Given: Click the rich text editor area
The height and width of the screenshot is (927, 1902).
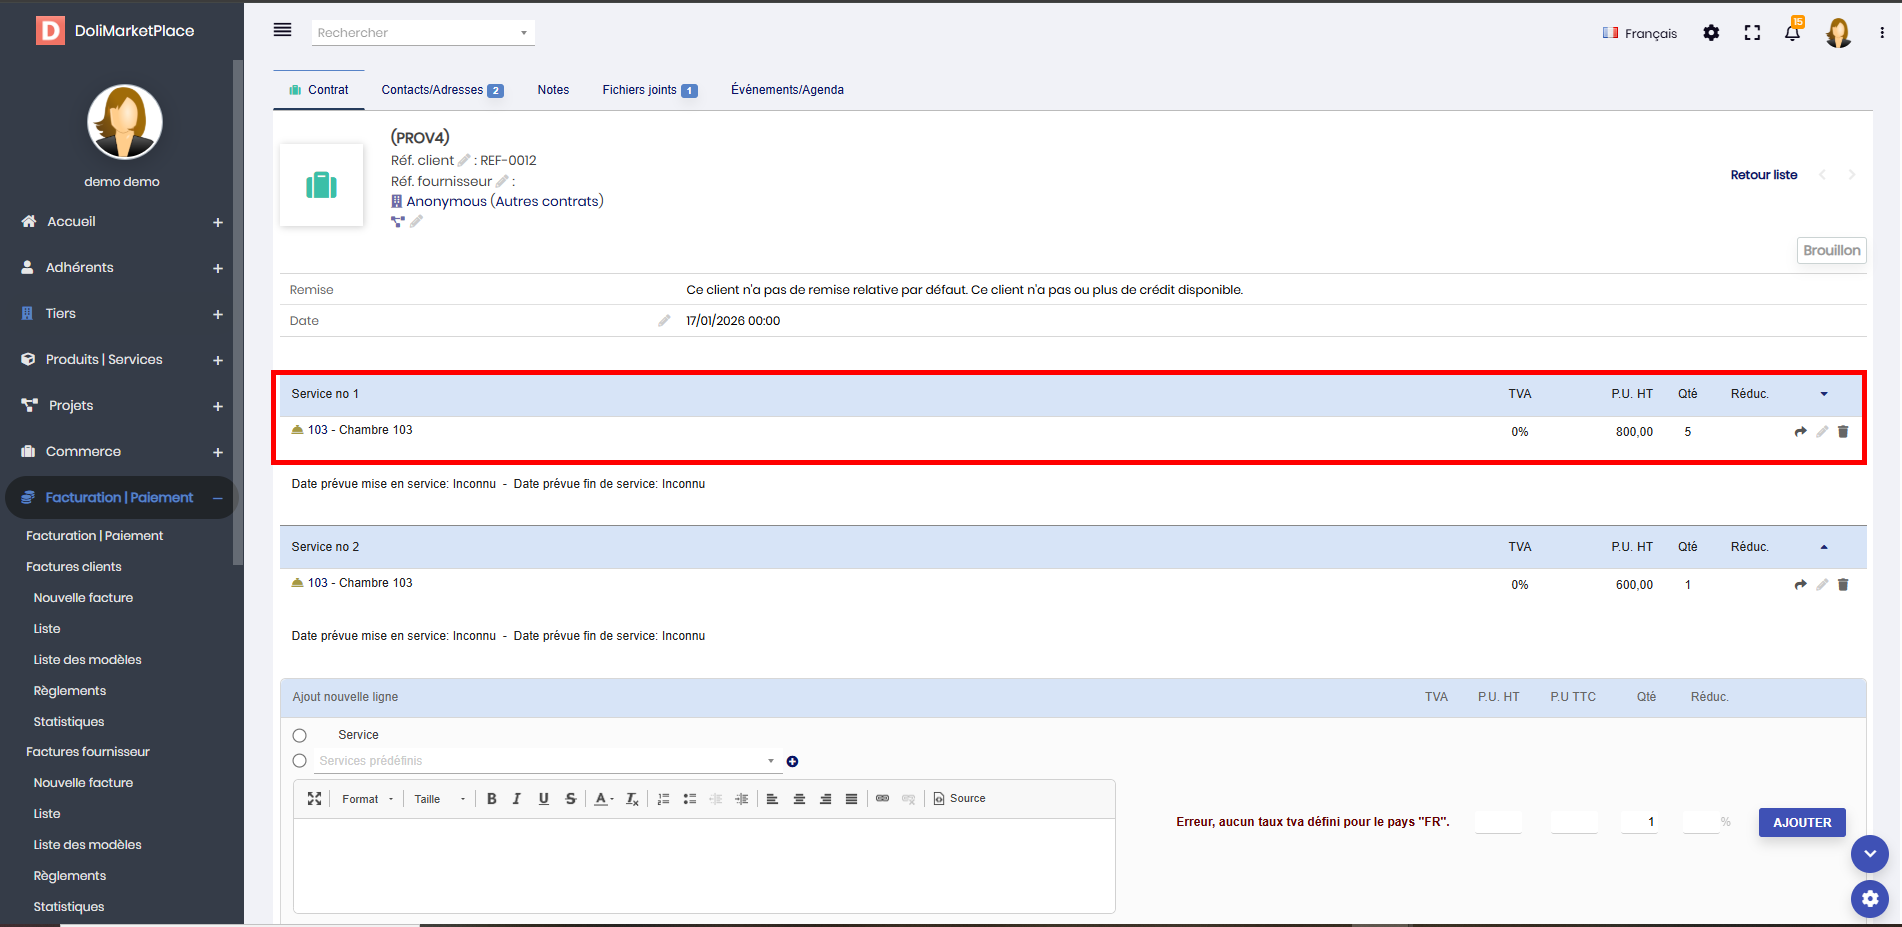Looking at the screenshot, I should [x=704, y=865].
